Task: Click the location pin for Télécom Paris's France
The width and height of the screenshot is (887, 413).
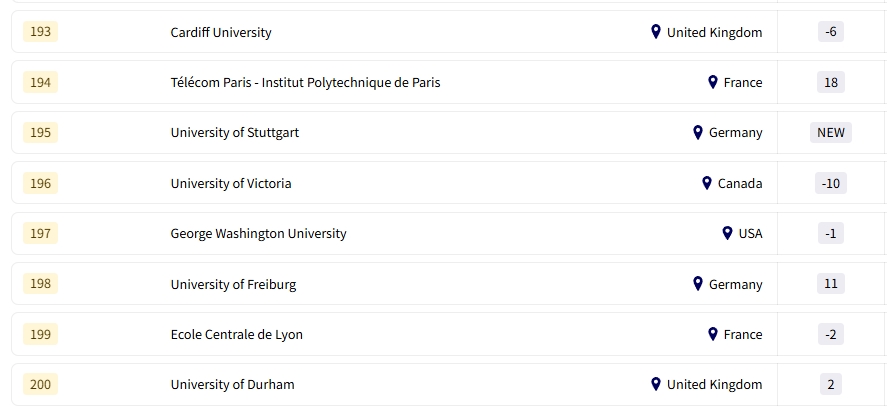Action: (713, 82)
